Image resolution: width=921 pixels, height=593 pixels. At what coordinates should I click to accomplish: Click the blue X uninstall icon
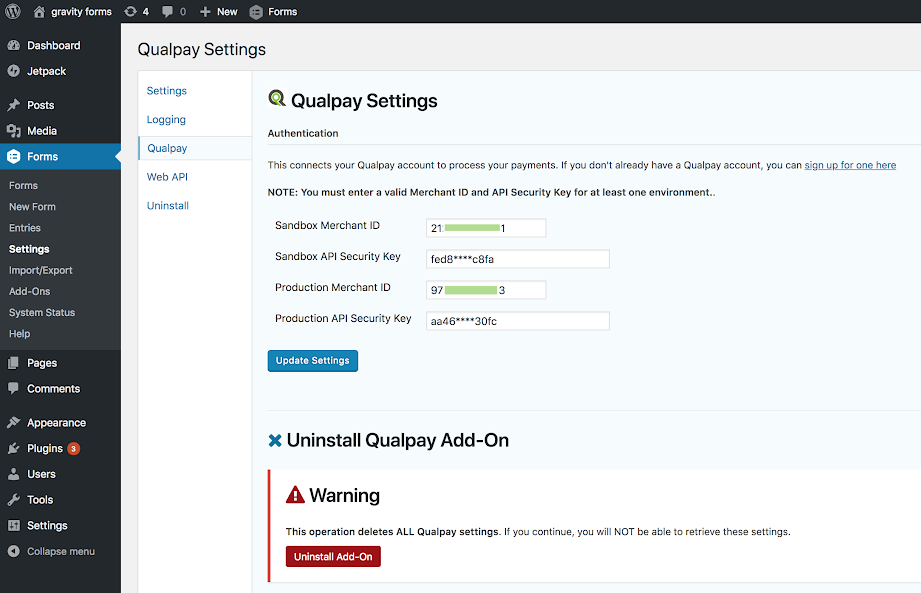coord(275,440)
